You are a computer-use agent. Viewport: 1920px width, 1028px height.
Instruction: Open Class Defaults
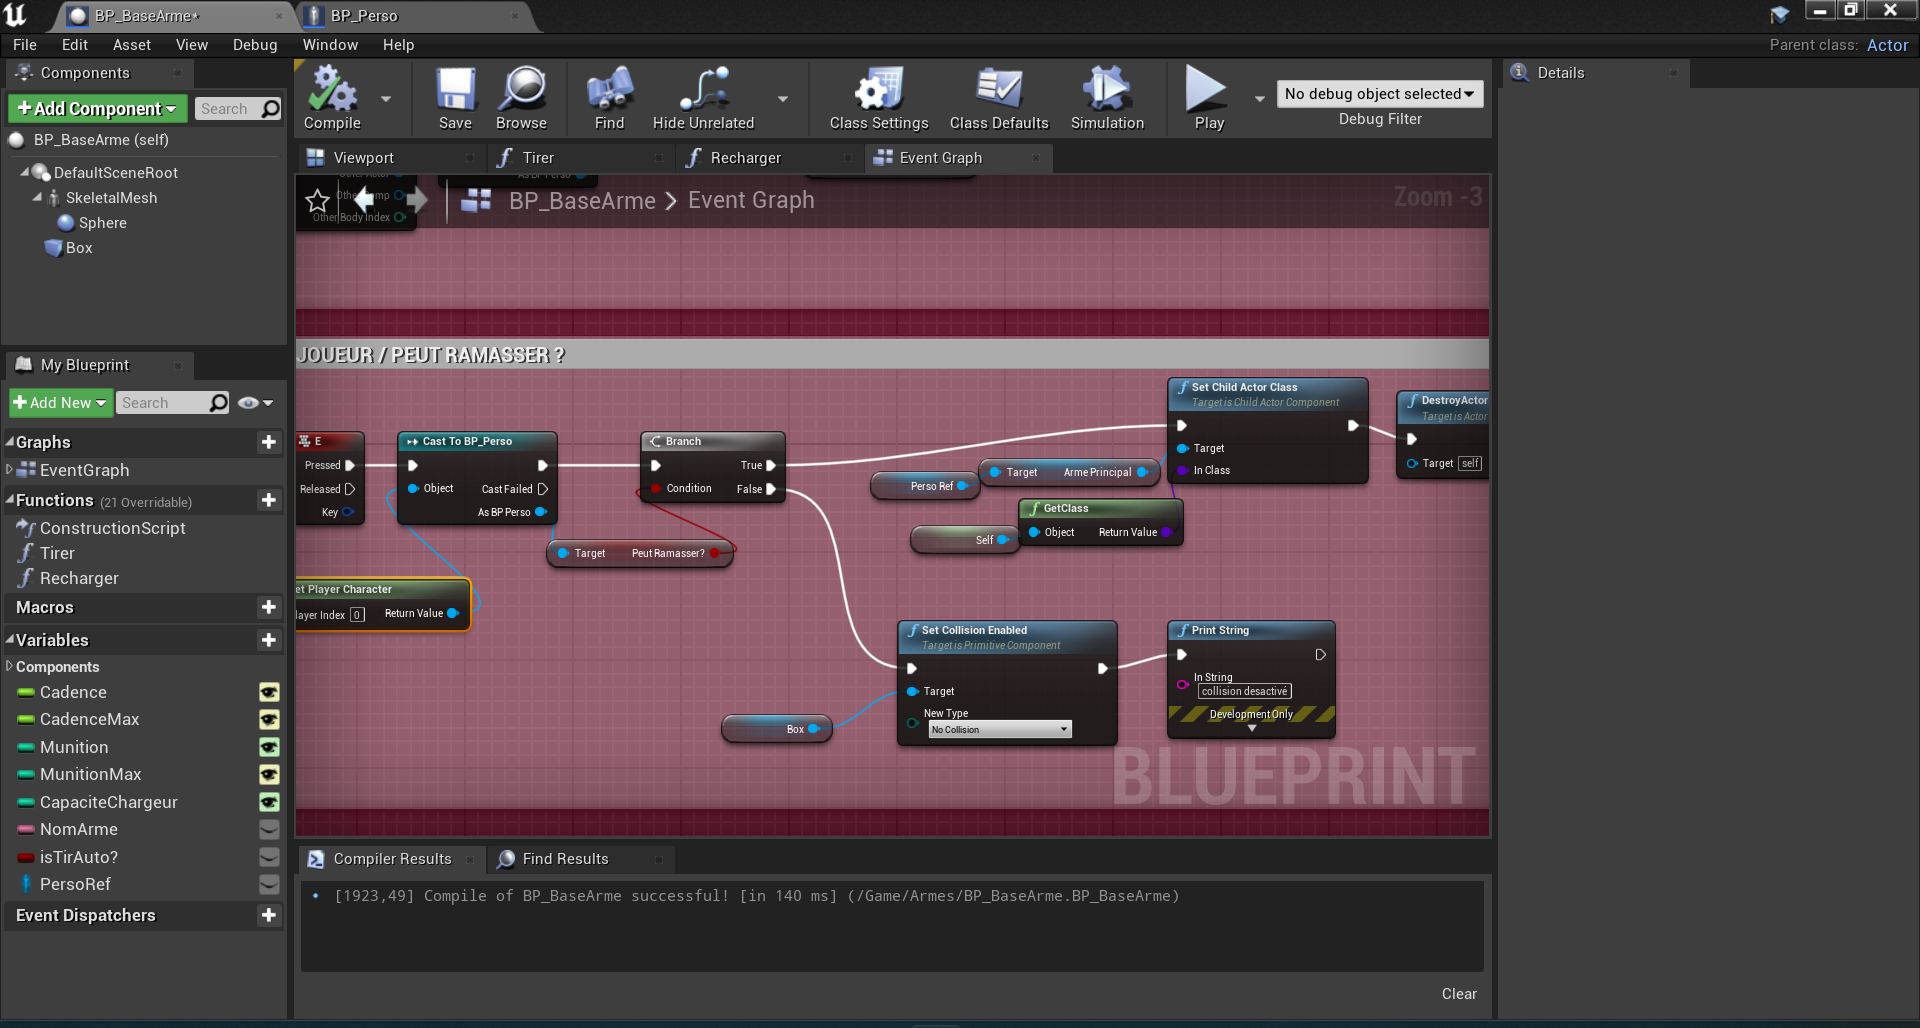pos(999,98)
